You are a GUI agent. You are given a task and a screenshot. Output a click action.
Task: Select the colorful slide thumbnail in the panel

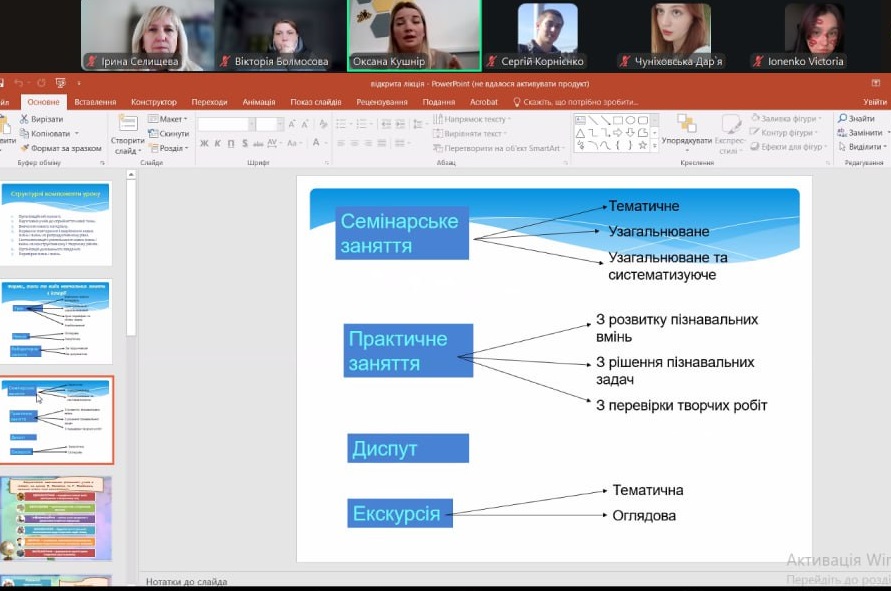click(57, 518)
